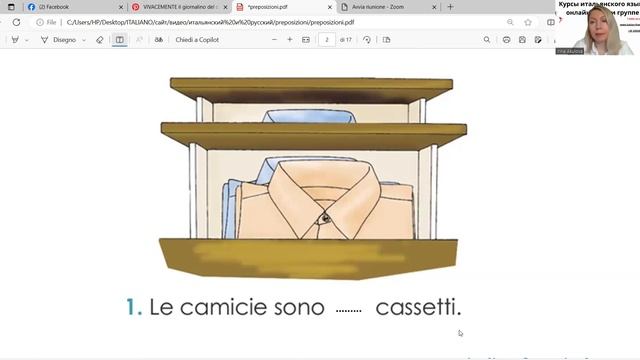Switch to the VIVACEMENTE il giornalino tab
Image resolution: width=640 pixels, height=360 pixels.
(180, 7)
